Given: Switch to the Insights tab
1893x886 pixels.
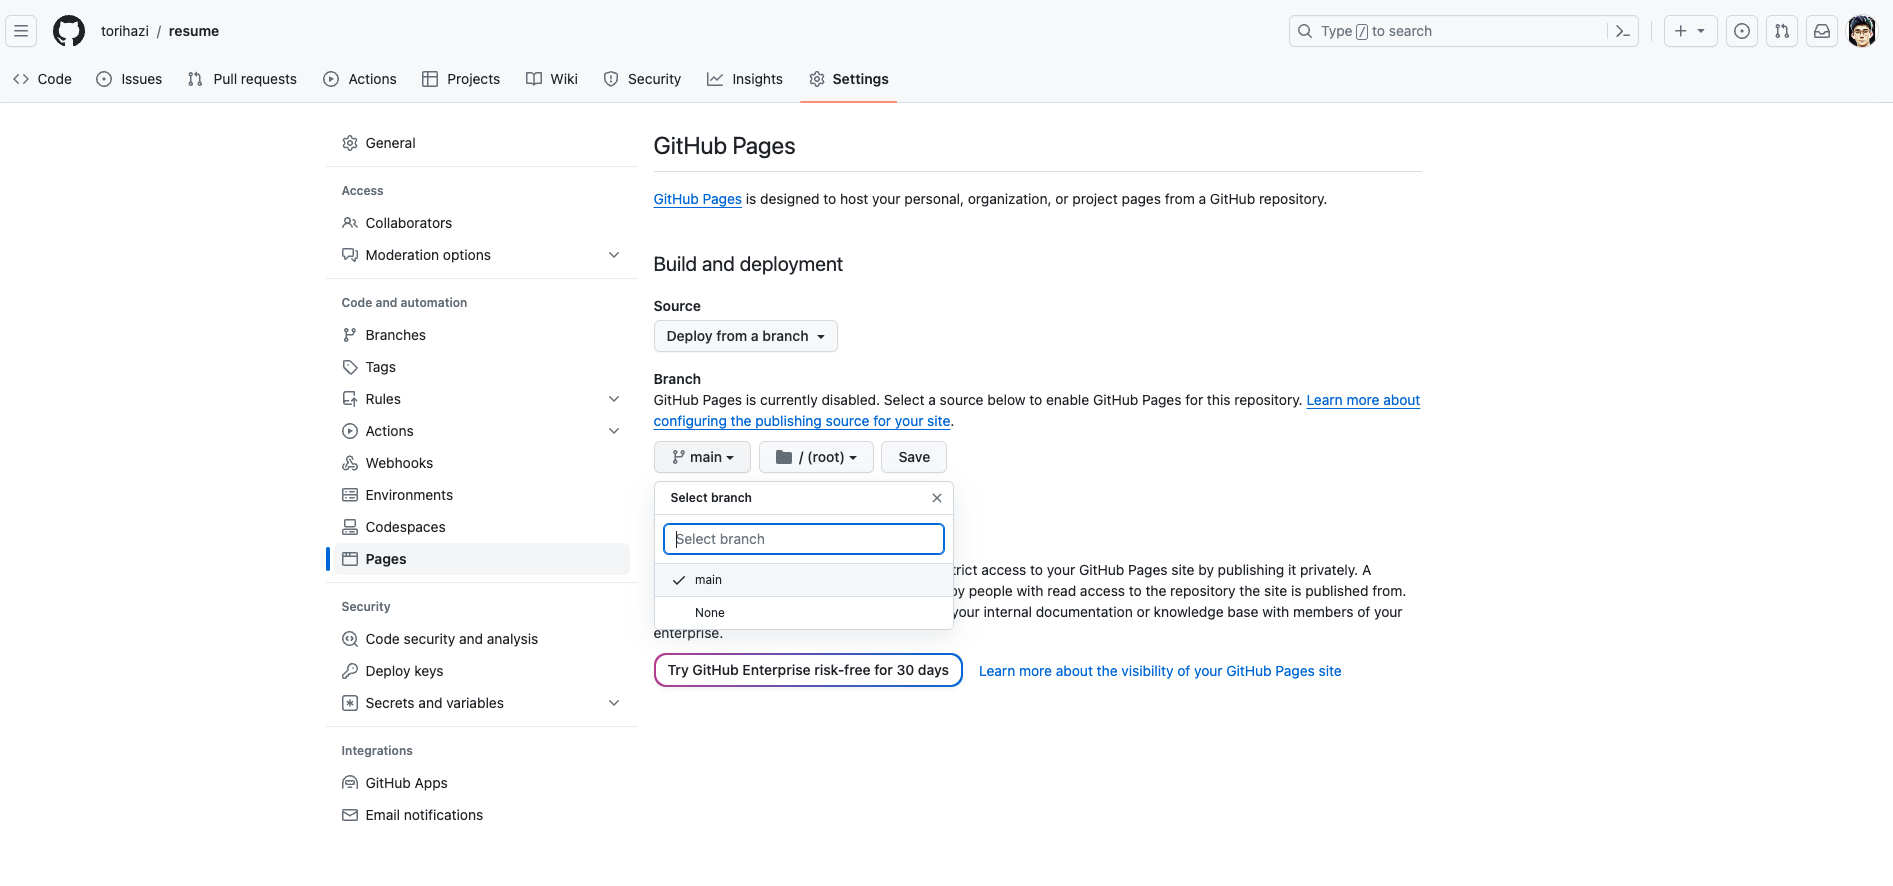Looking at the screenshot, I should coord(745,79).
